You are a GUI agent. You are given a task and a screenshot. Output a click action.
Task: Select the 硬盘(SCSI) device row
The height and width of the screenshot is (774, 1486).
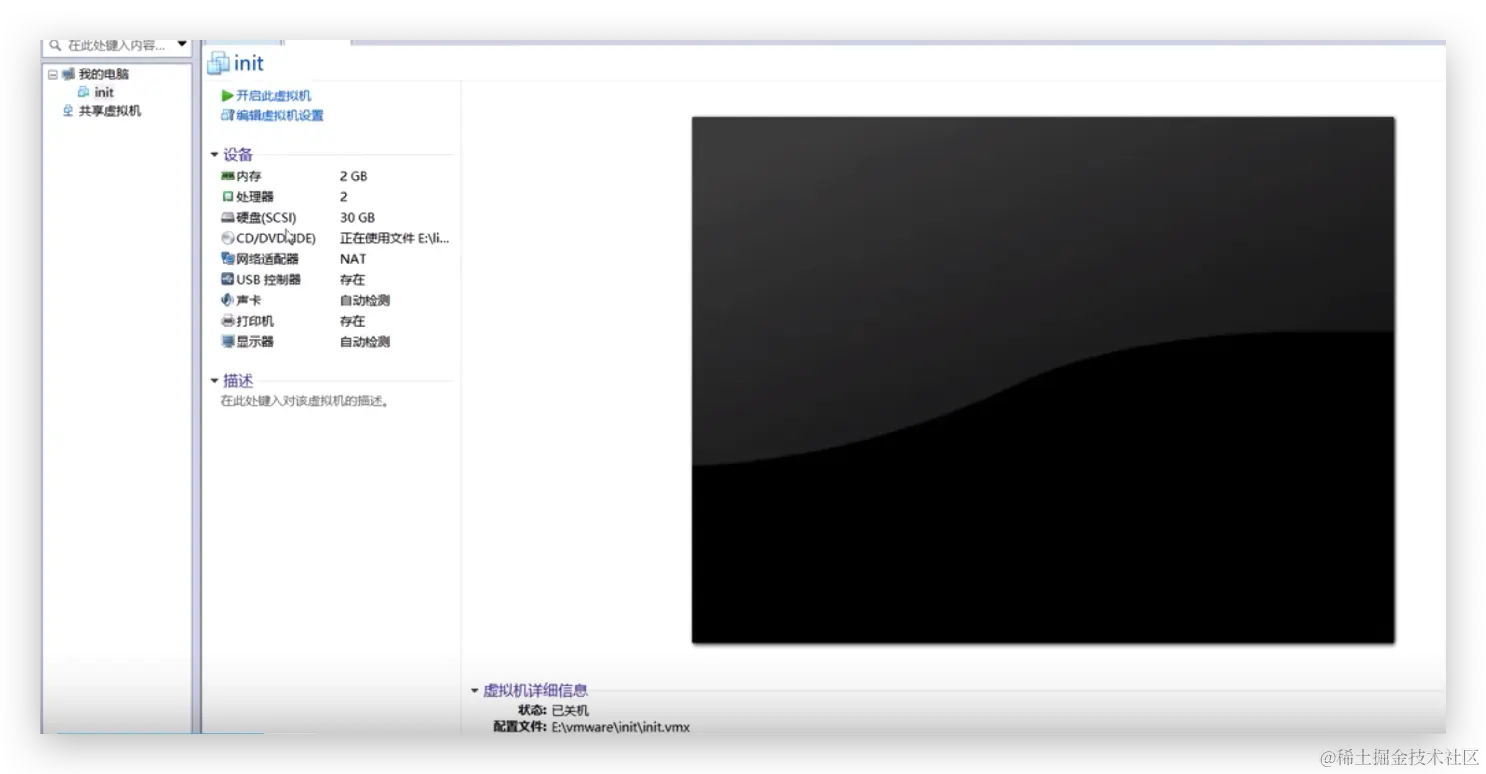[x=336, y=218]
